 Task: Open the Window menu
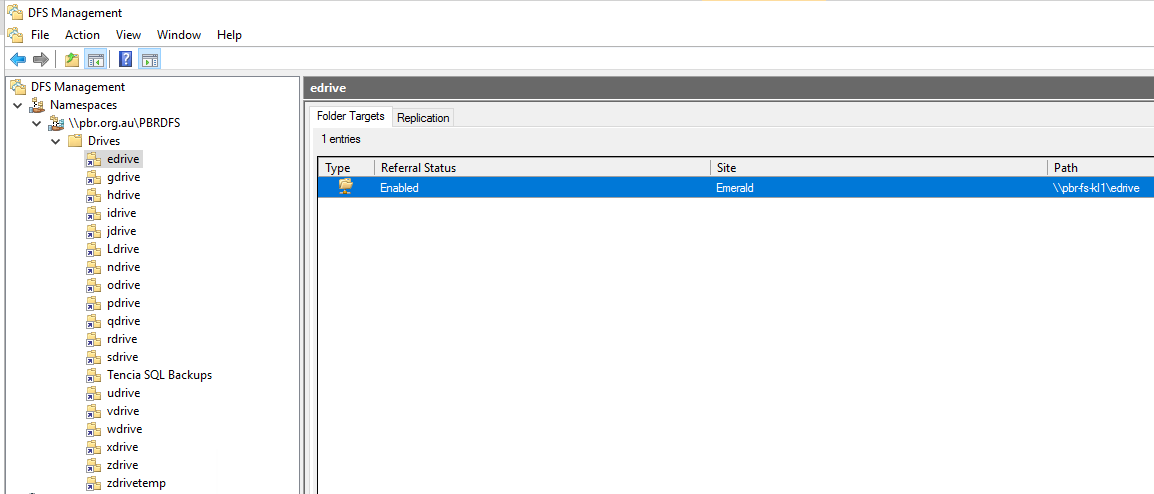[x=179, y=35]
